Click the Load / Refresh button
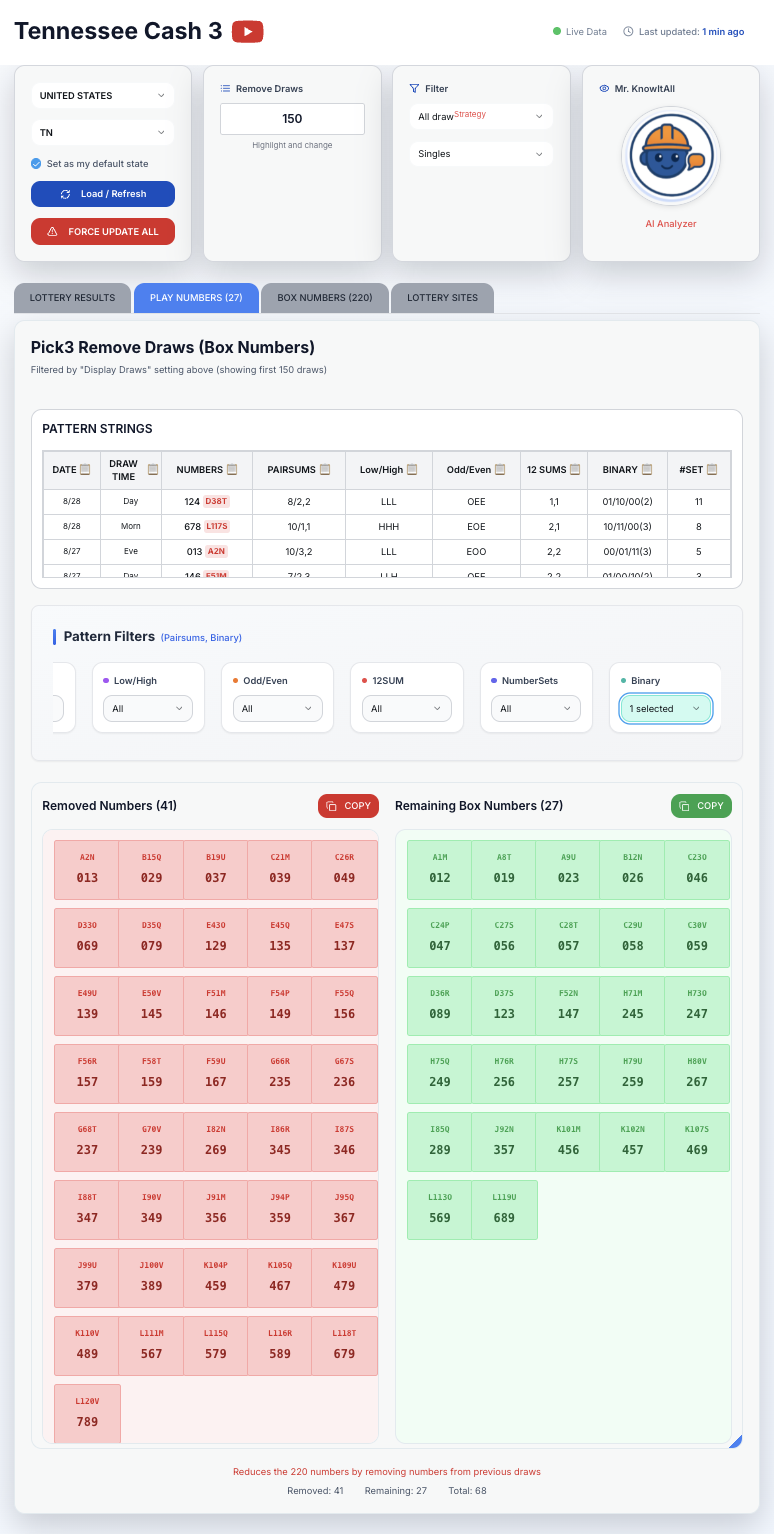 point(103,194)
